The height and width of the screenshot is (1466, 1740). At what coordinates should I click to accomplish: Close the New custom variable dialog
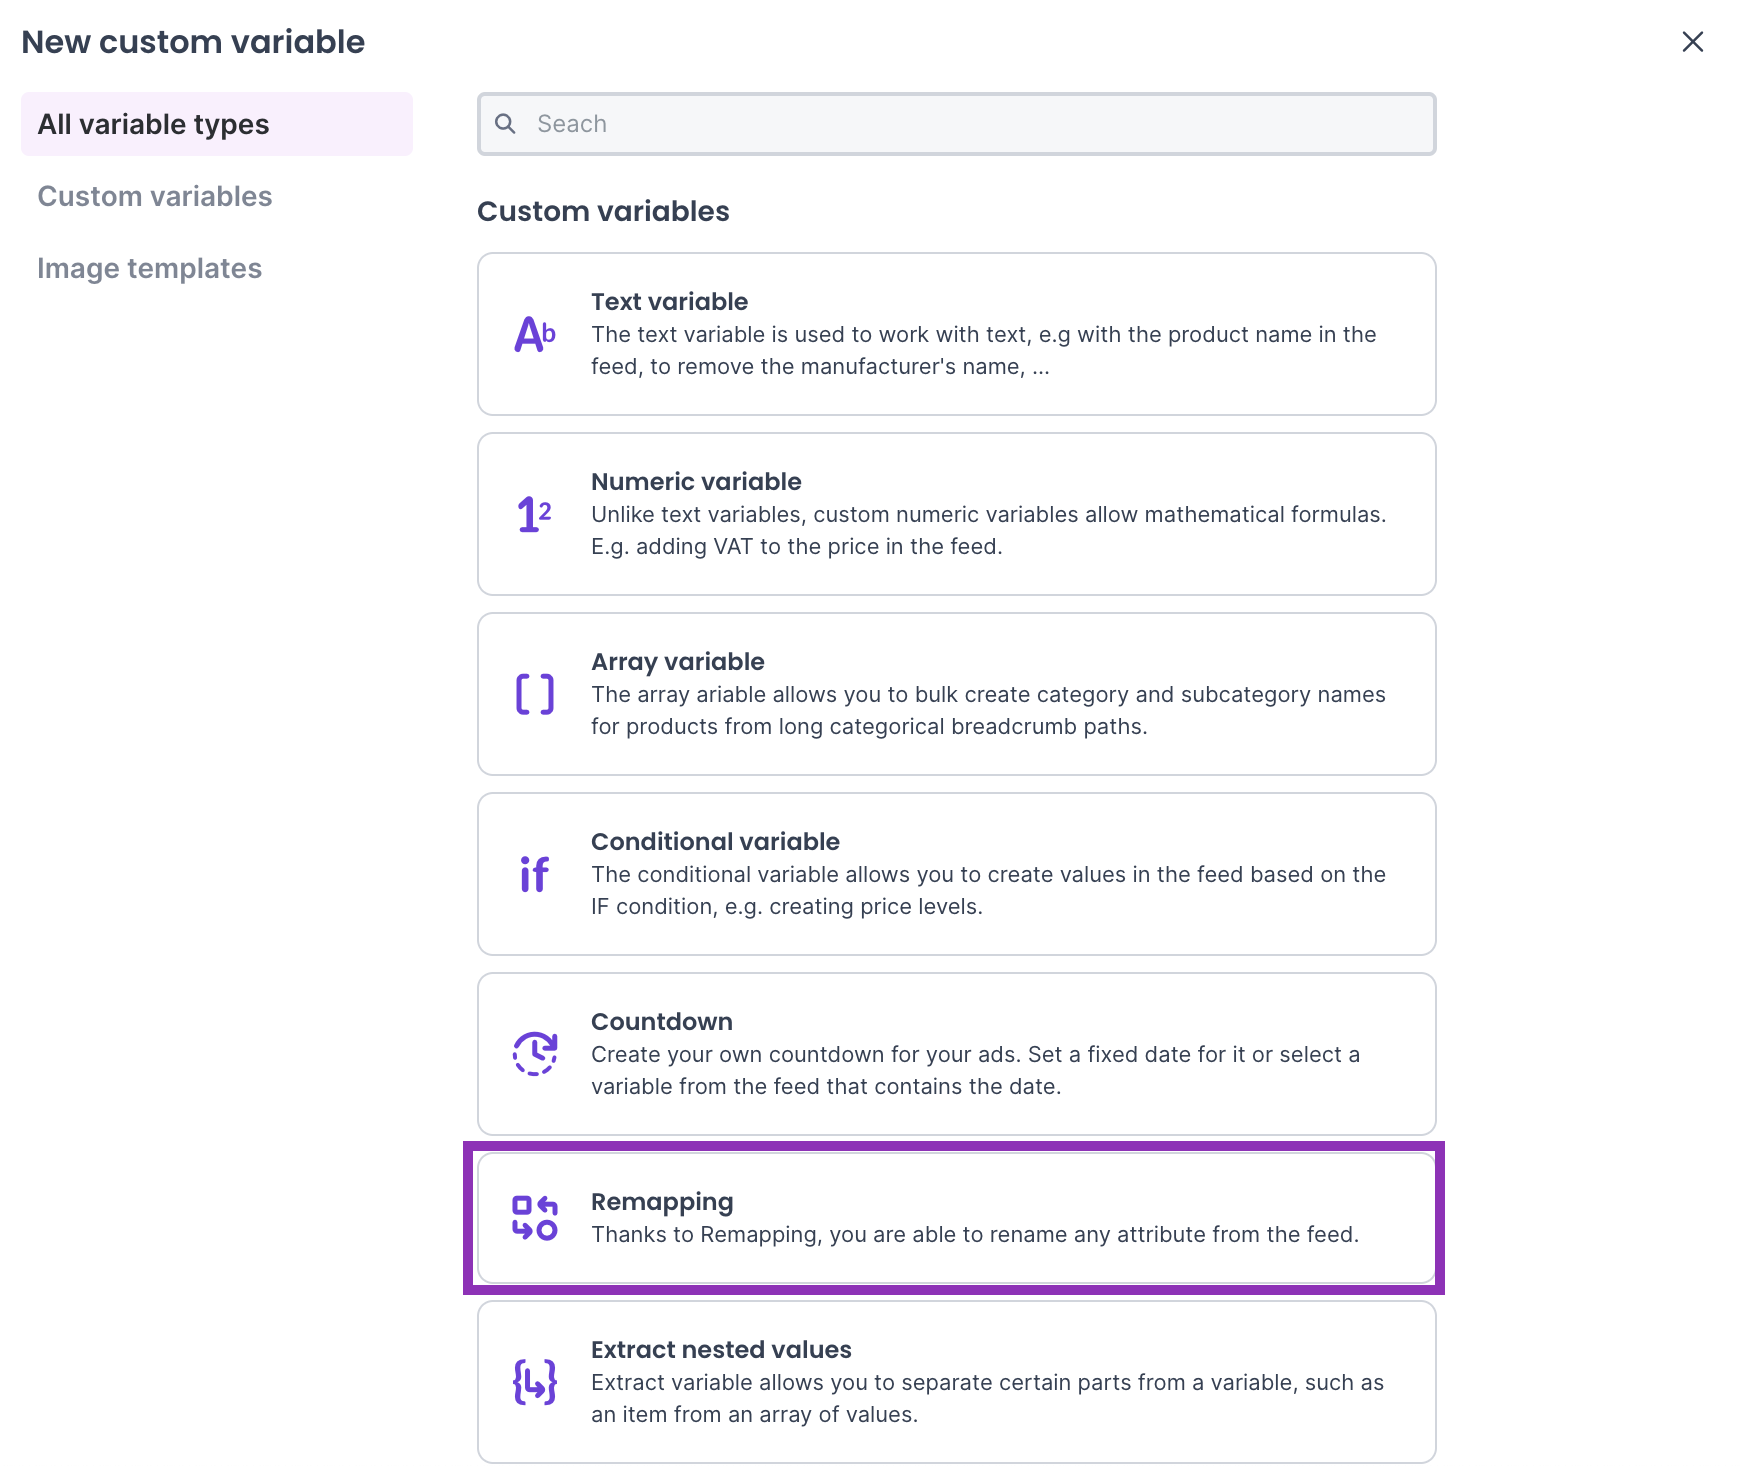[1692, 42]
